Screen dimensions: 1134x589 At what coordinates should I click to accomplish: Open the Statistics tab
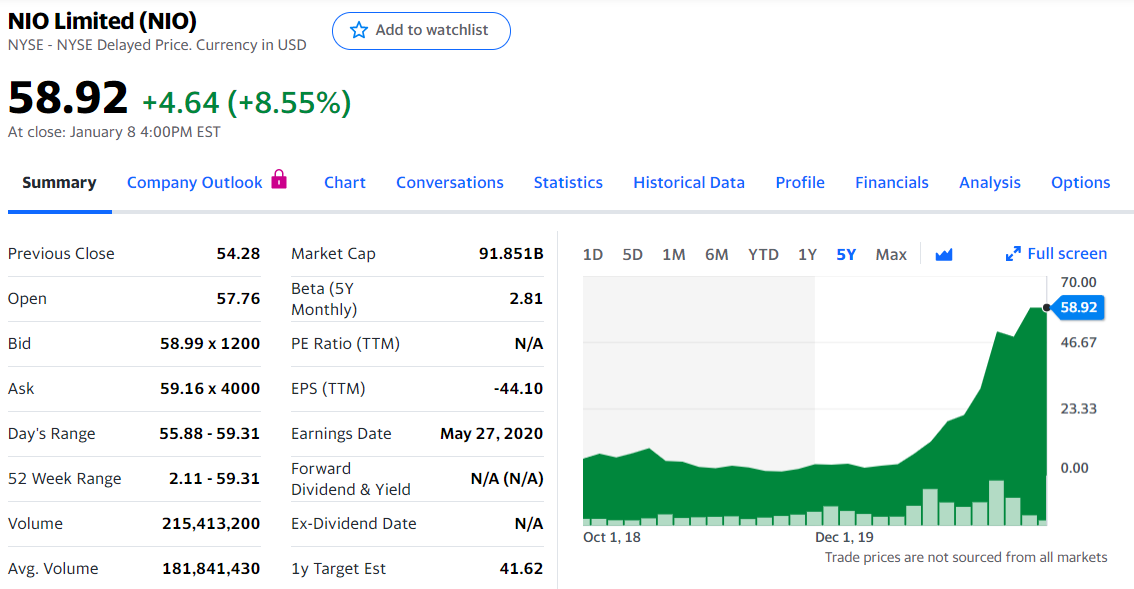[568, 182]
